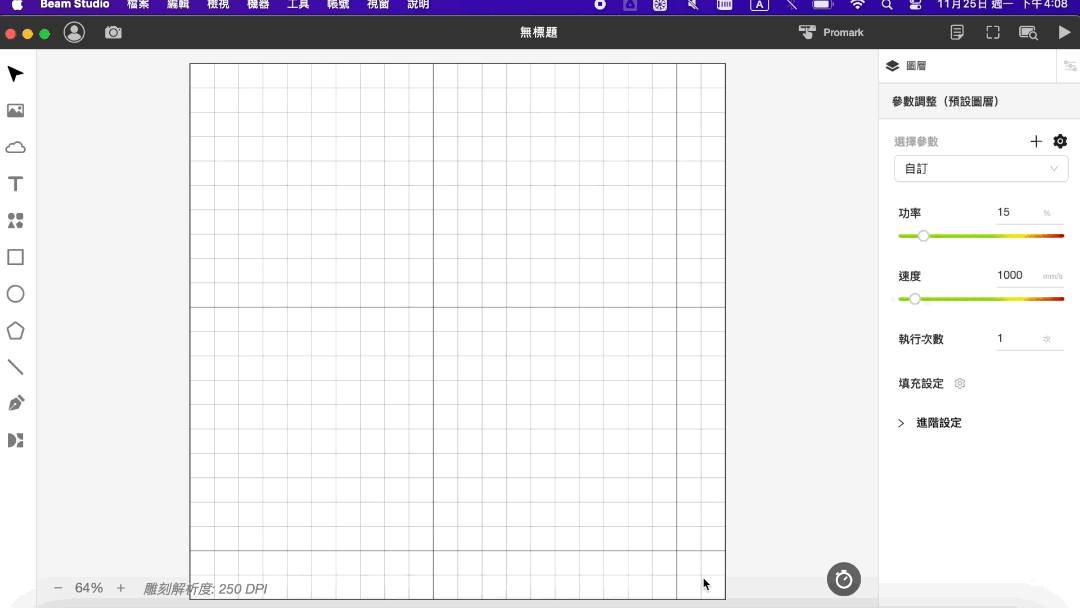Switch to the layers tab
Viewport: 1080px width, 608px height.
[906, 65]
